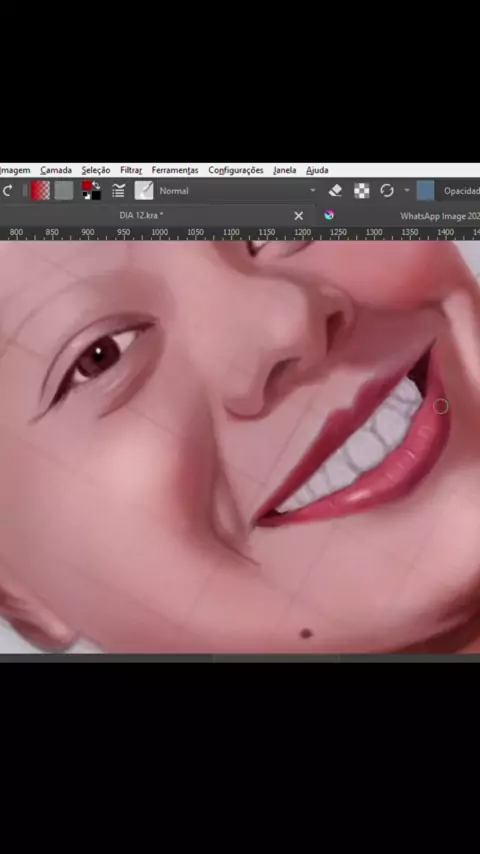Open the Janela menu
The height and width of the screenshot is (854, 480).
pos(284,170)
